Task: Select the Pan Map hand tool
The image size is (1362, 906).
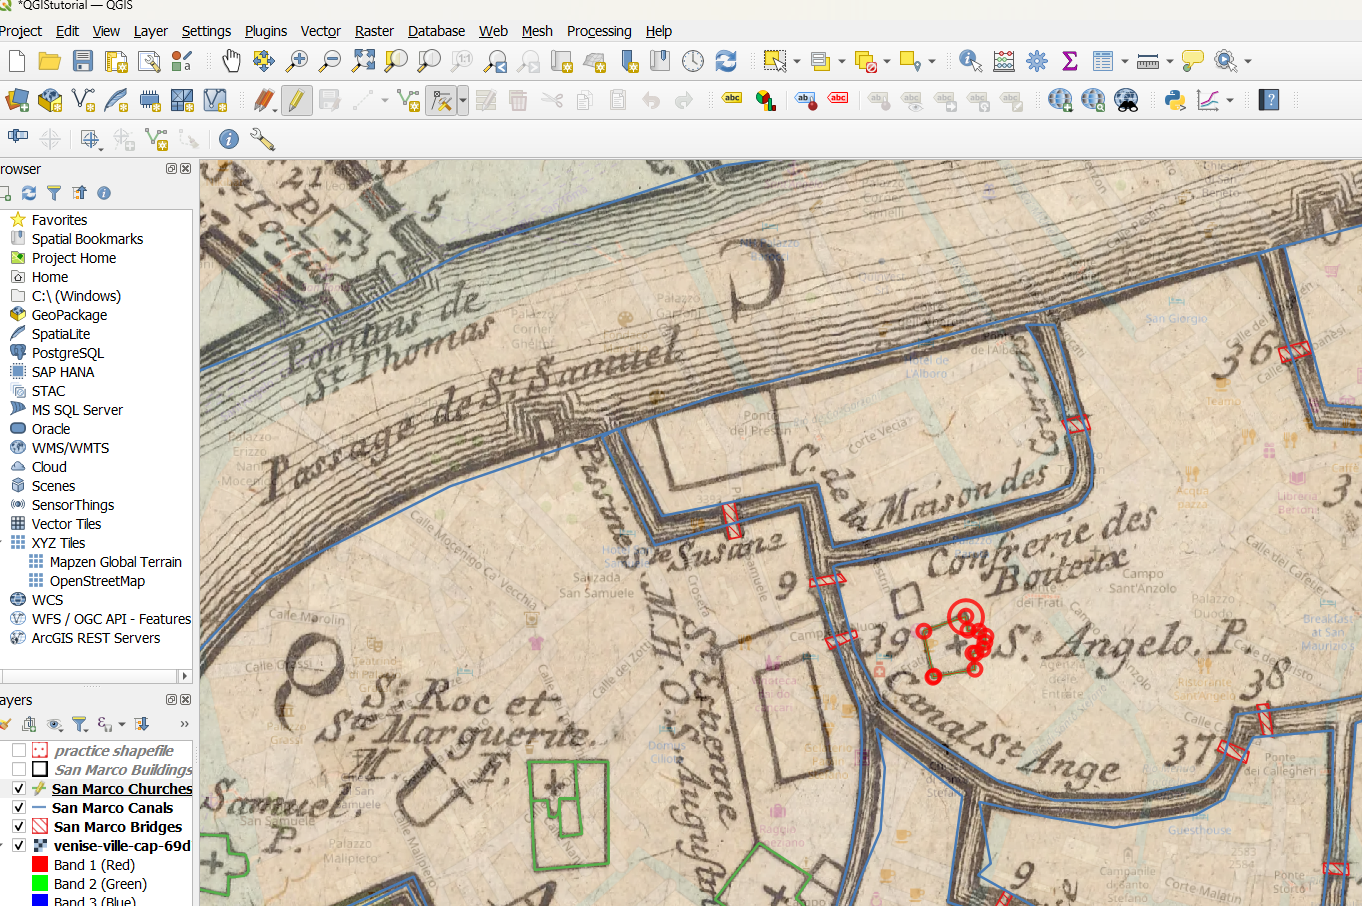Action: tap(231, 61)
